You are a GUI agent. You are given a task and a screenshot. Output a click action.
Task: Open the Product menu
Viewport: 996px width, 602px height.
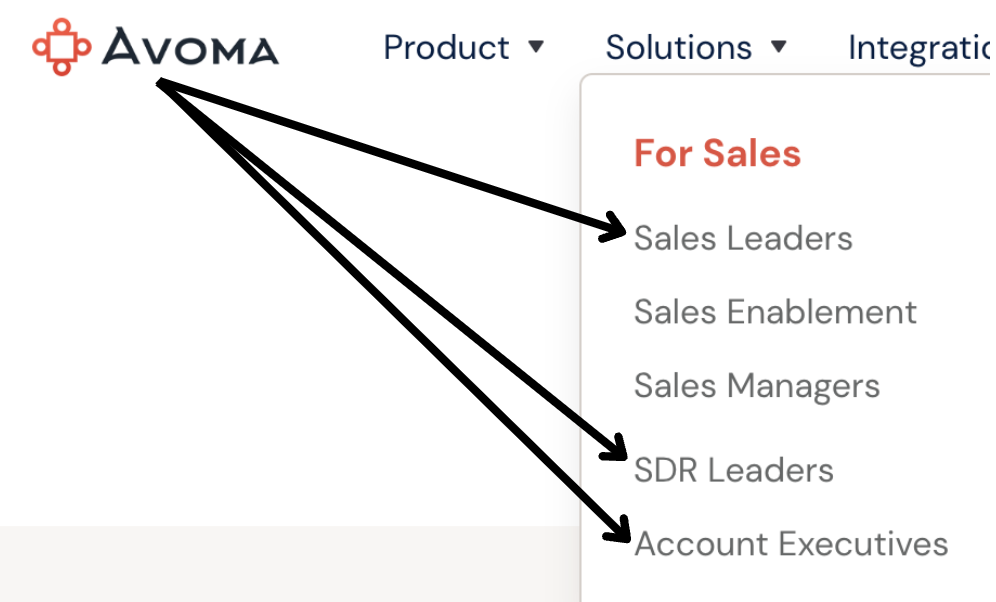[446, 47]
